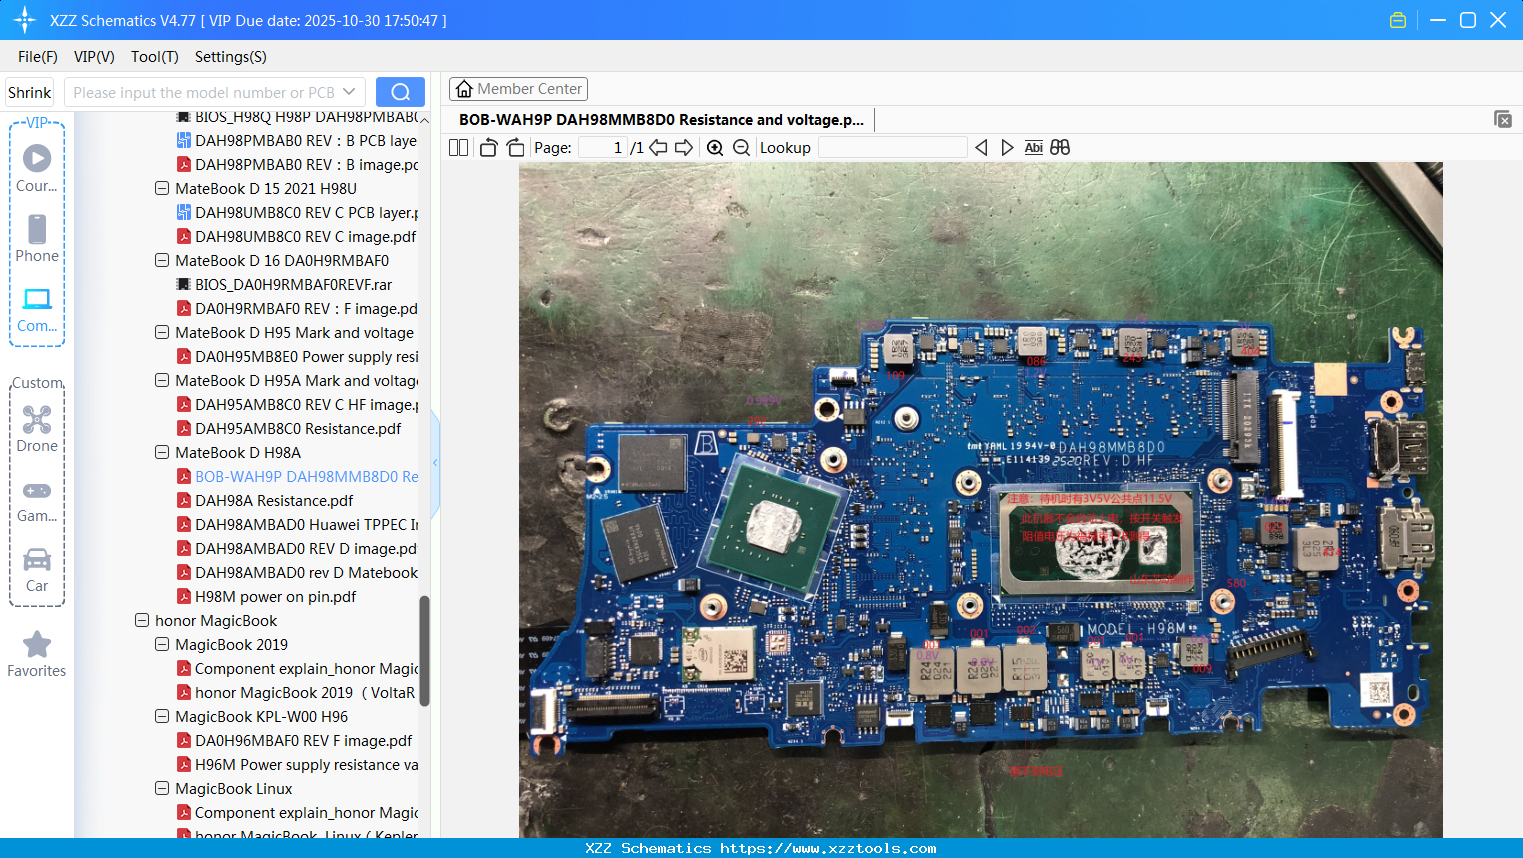Collapse the MagicBook 2019 node
This screenshot has width=1523, height=858.
point(162,644)
